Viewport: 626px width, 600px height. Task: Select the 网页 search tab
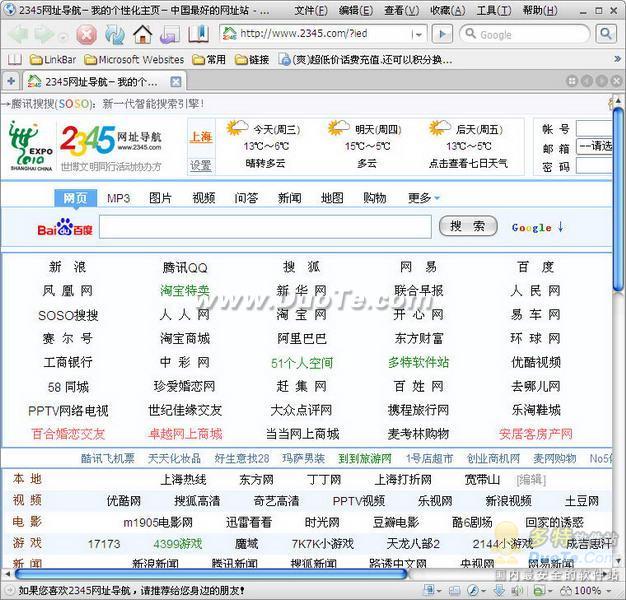click(75, 198)
